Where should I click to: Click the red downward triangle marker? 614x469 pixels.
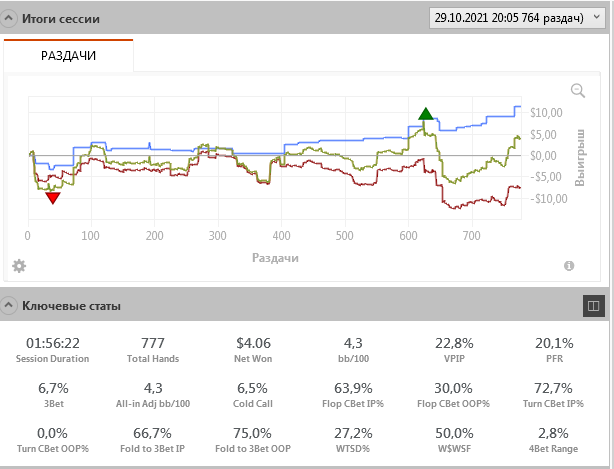click(53, 198)
